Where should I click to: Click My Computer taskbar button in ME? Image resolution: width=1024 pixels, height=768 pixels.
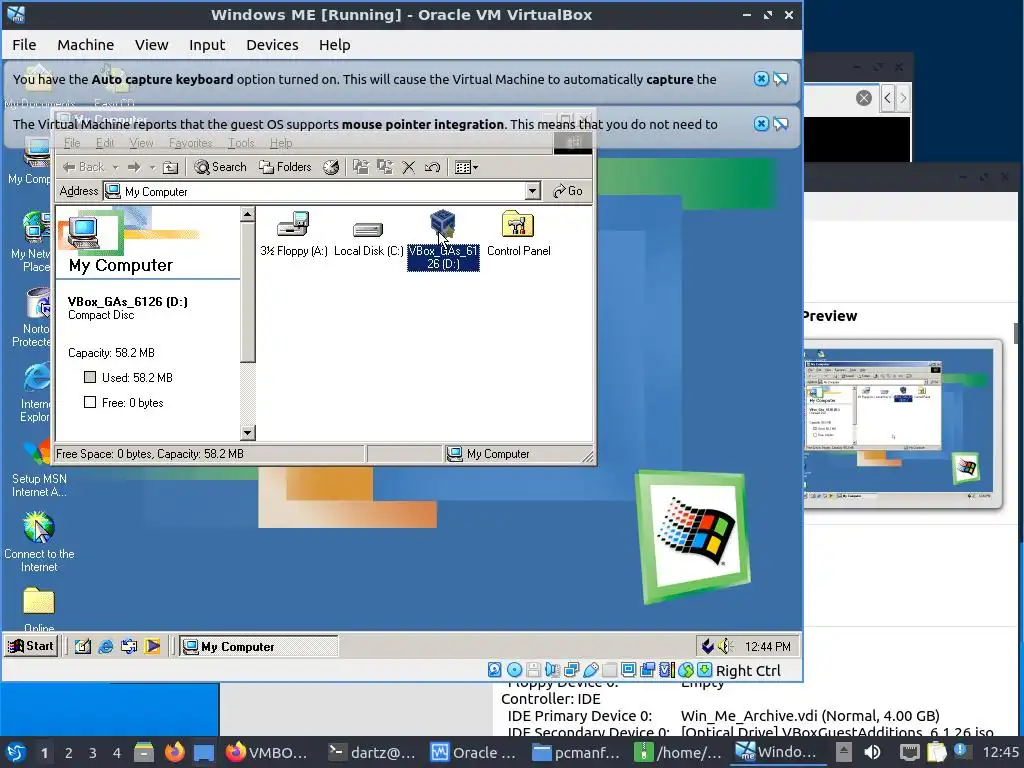pyautogui.click(x=259, y=647)
